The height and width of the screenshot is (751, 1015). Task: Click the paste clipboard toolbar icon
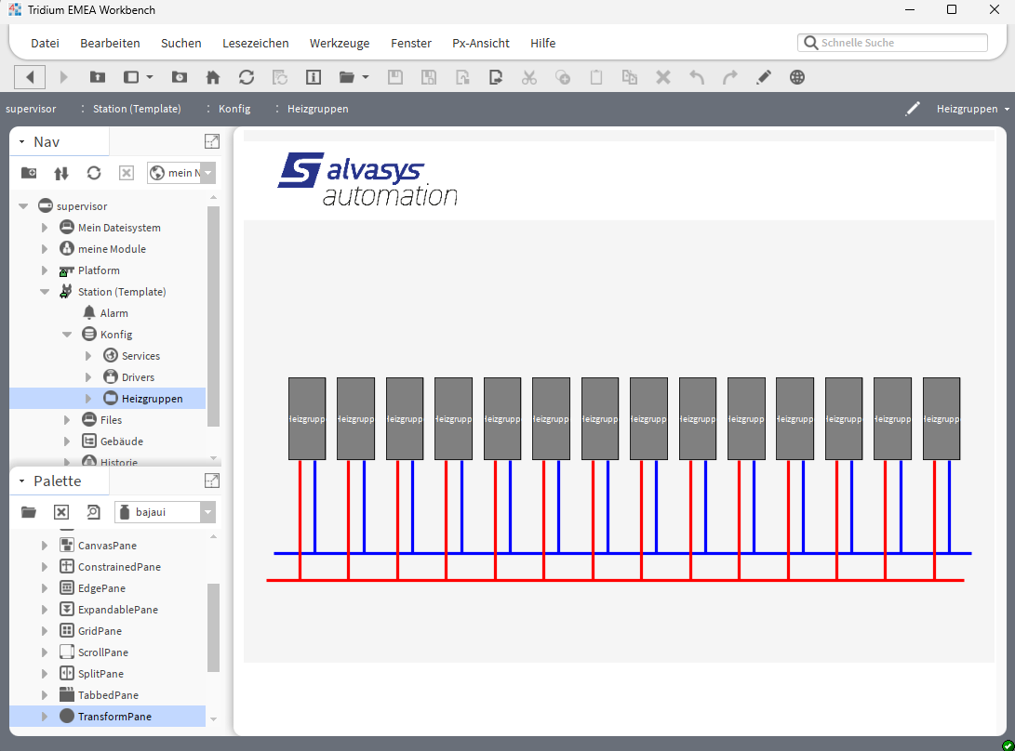click(x=596, y=77)
